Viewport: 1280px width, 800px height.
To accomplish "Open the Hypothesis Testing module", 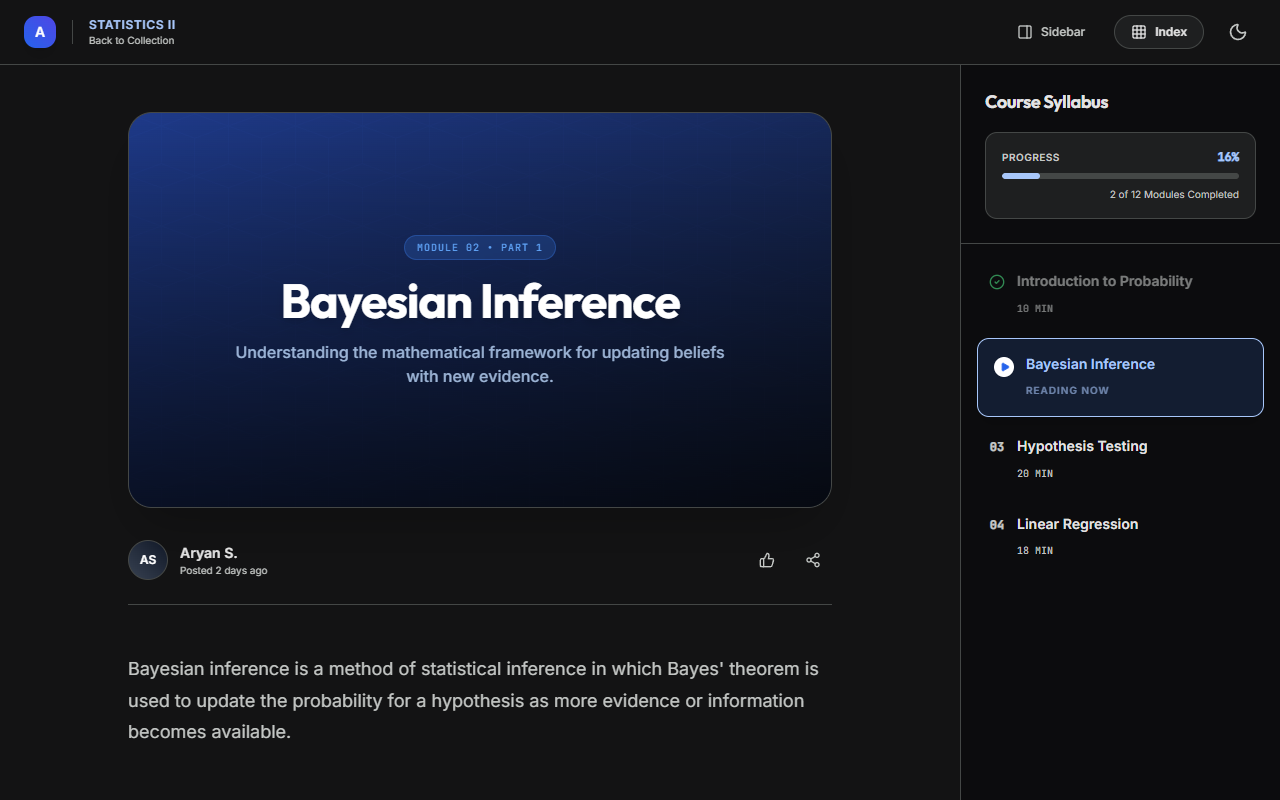I will (x=1082, y=447).
